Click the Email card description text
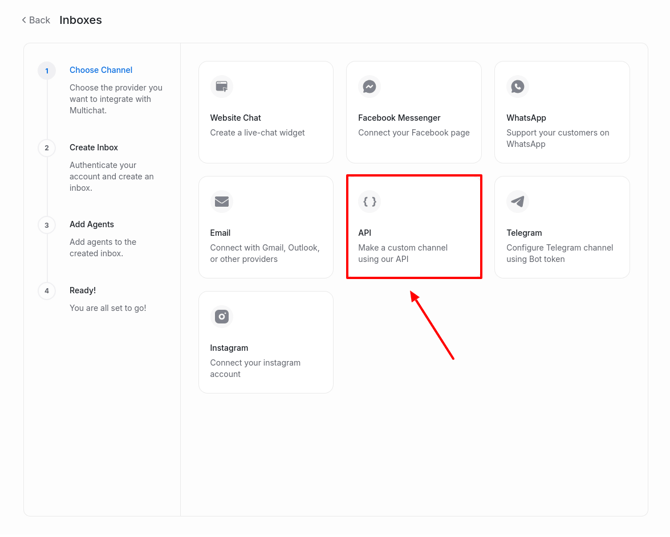 258,253
